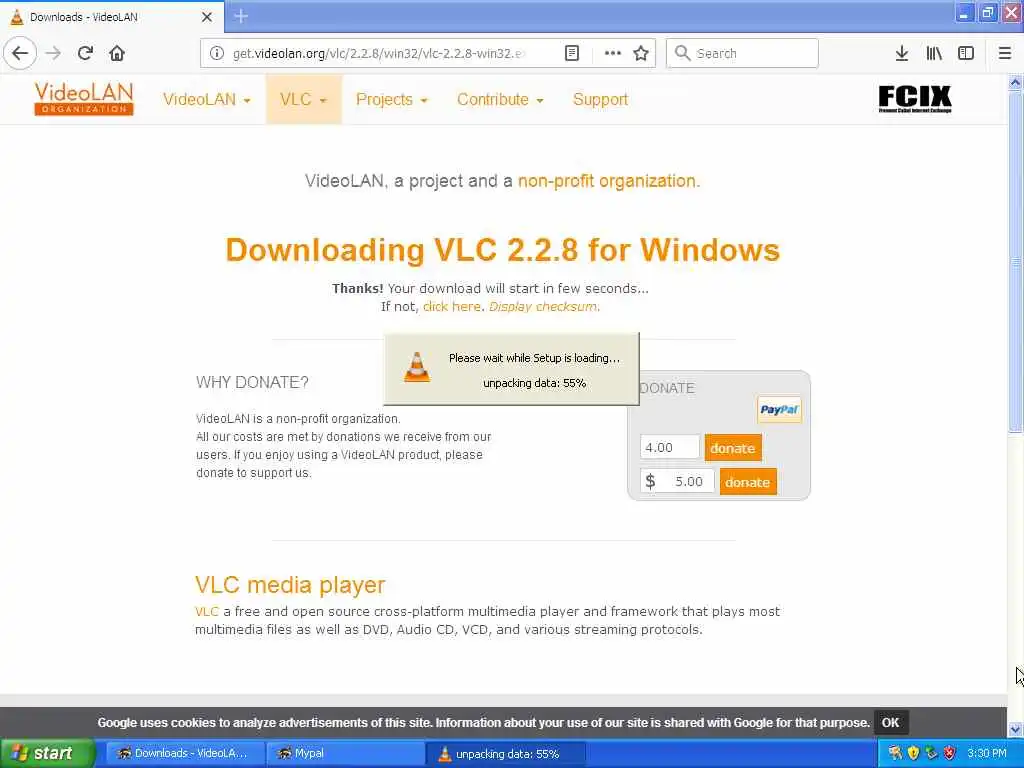Click the 'WHY DONATE?' heading
Screen dimensions: 1024x768
click(x=252, y=382)
